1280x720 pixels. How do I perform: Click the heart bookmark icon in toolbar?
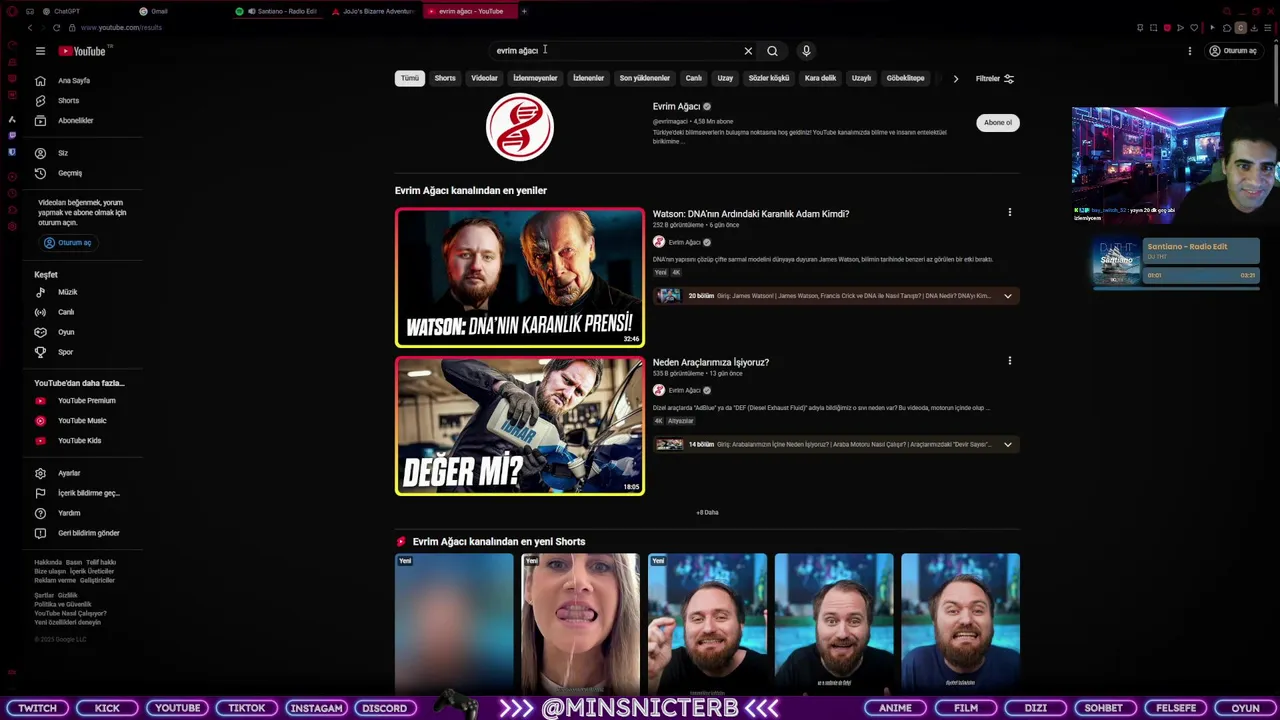click(x=1193, y=28)
